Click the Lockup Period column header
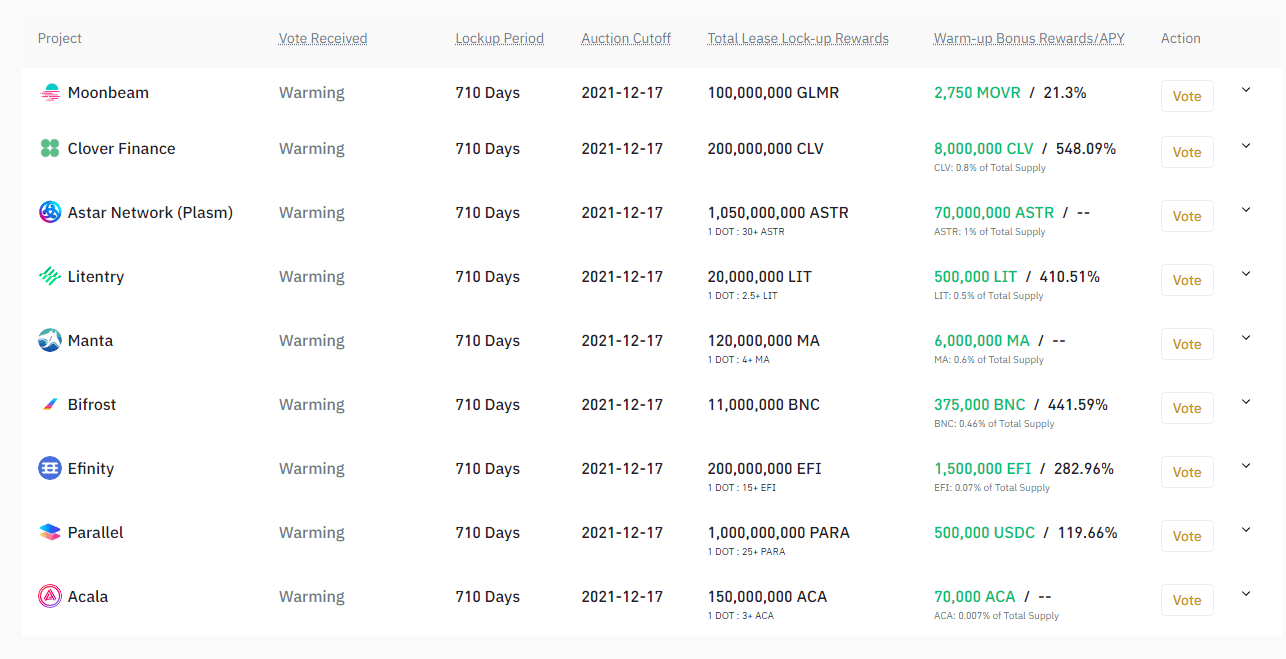 click(499, 39)
